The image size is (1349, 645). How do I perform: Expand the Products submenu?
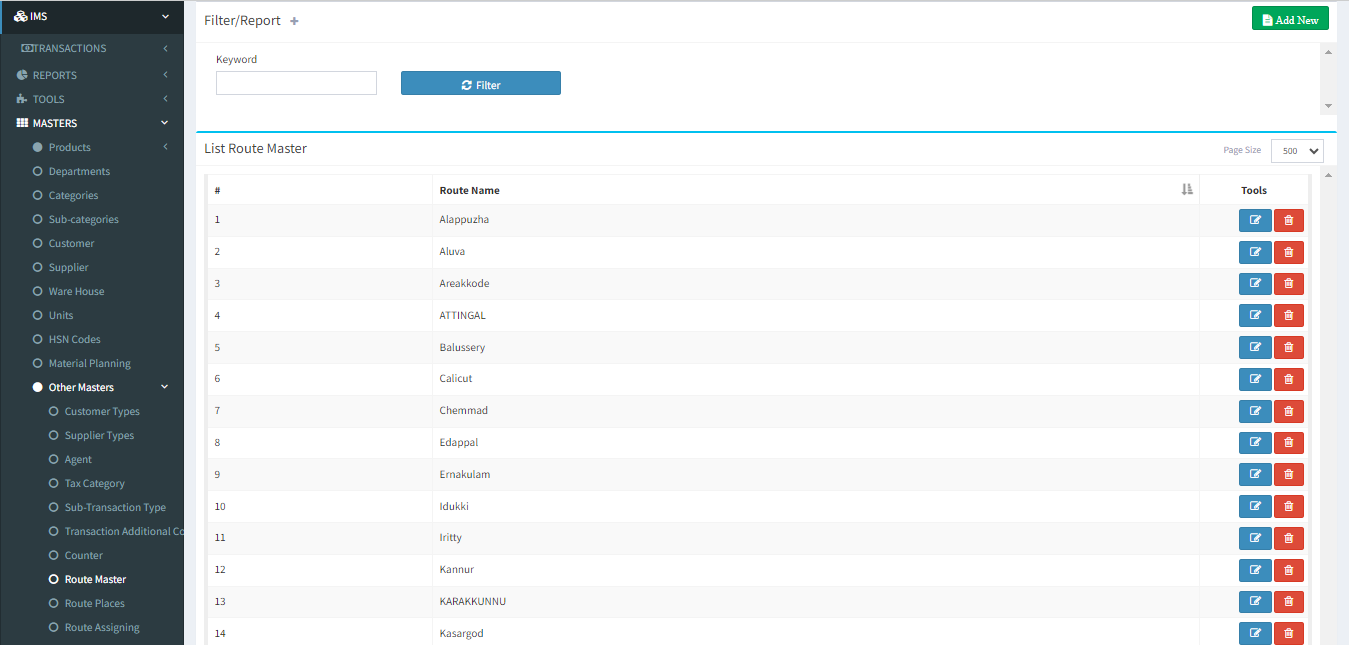click(x=165, y=147)
